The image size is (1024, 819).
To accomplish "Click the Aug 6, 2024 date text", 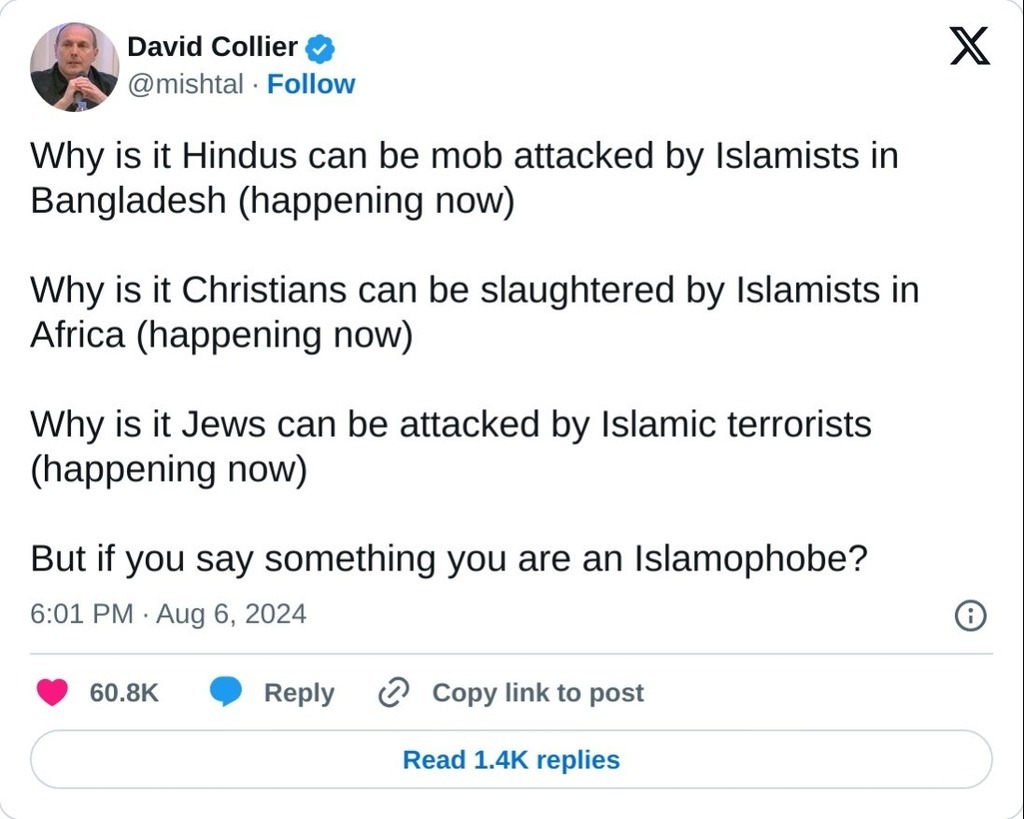I will coord(231,613).
